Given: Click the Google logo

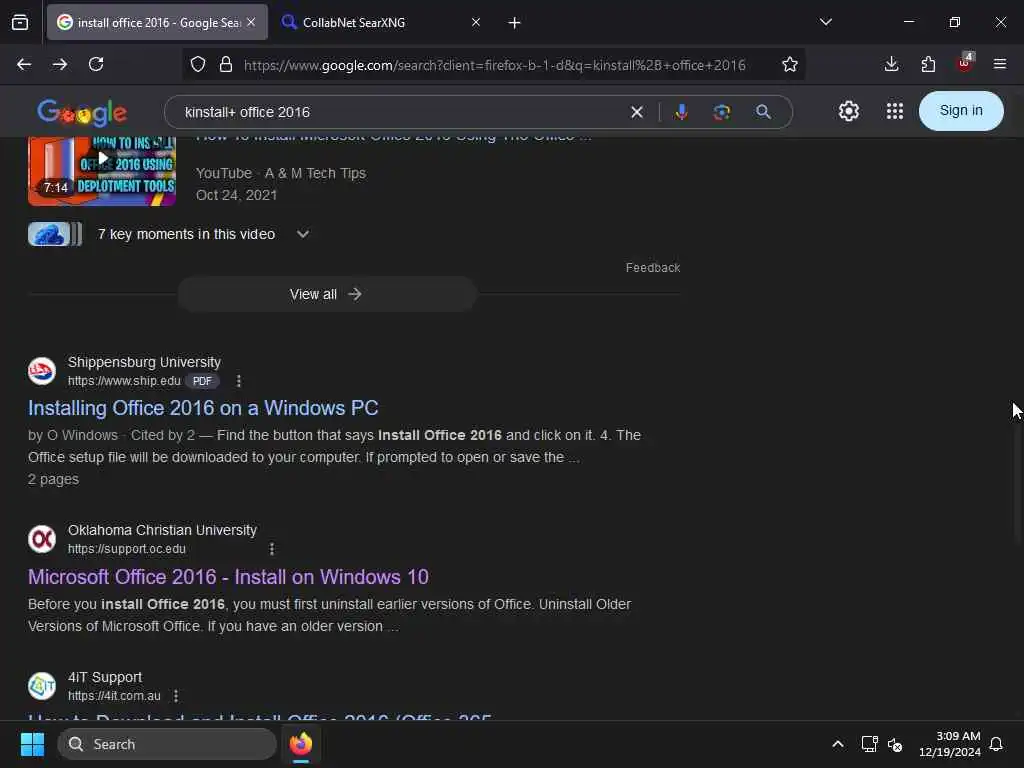Looking at the screenshot, I should [82, 112].
